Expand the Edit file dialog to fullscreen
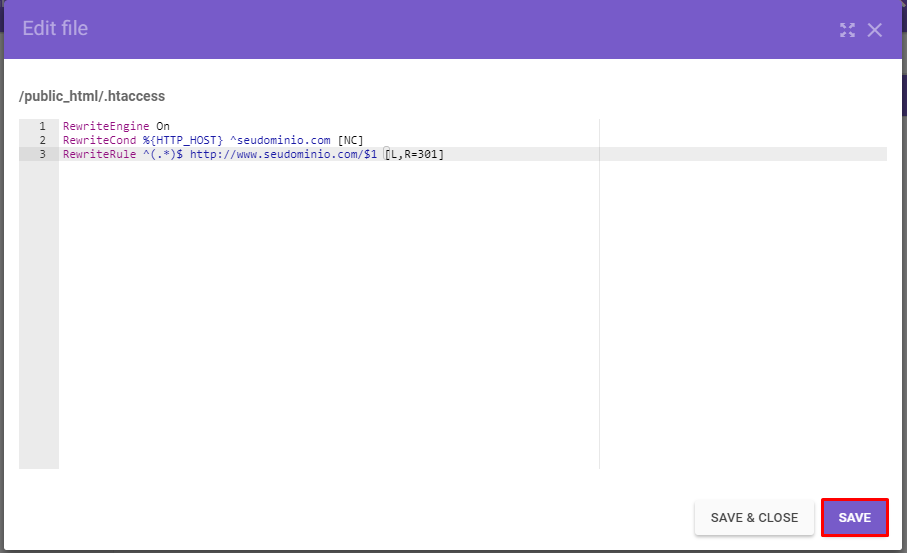This screenshot has width=907, height=553. click(847, 30)
